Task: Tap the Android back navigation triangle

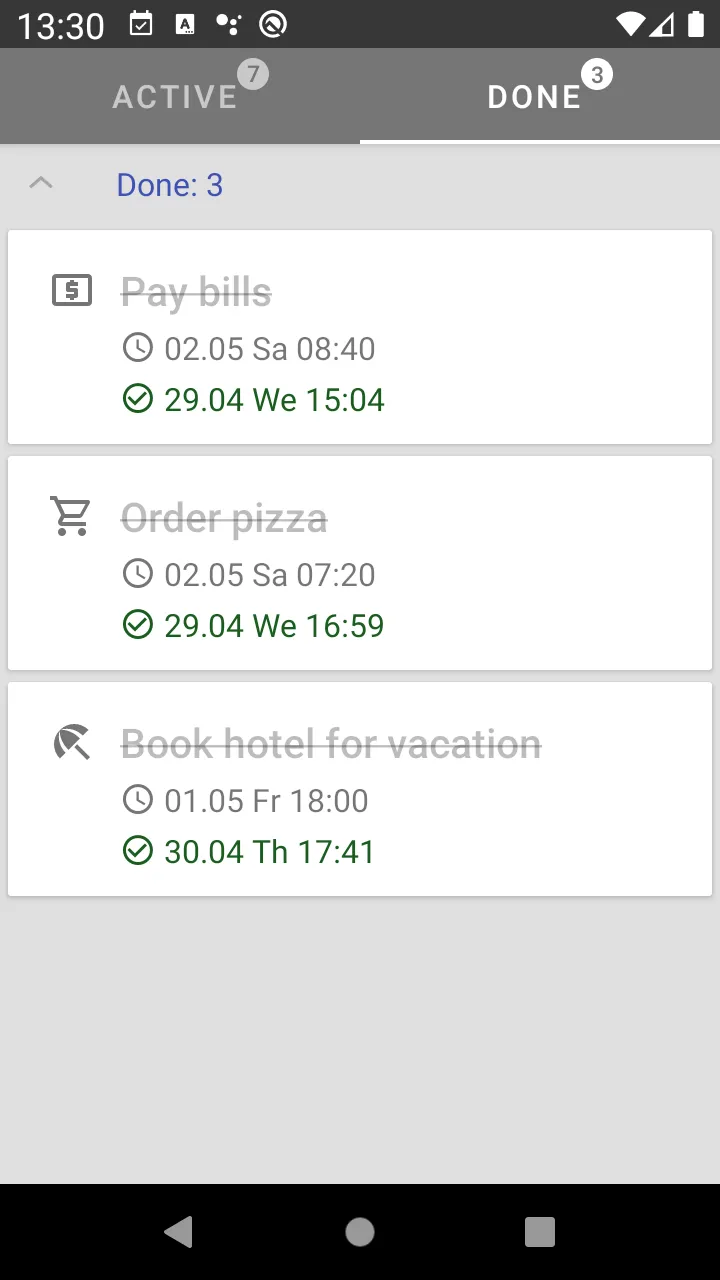Action: tap(179, 1232)
